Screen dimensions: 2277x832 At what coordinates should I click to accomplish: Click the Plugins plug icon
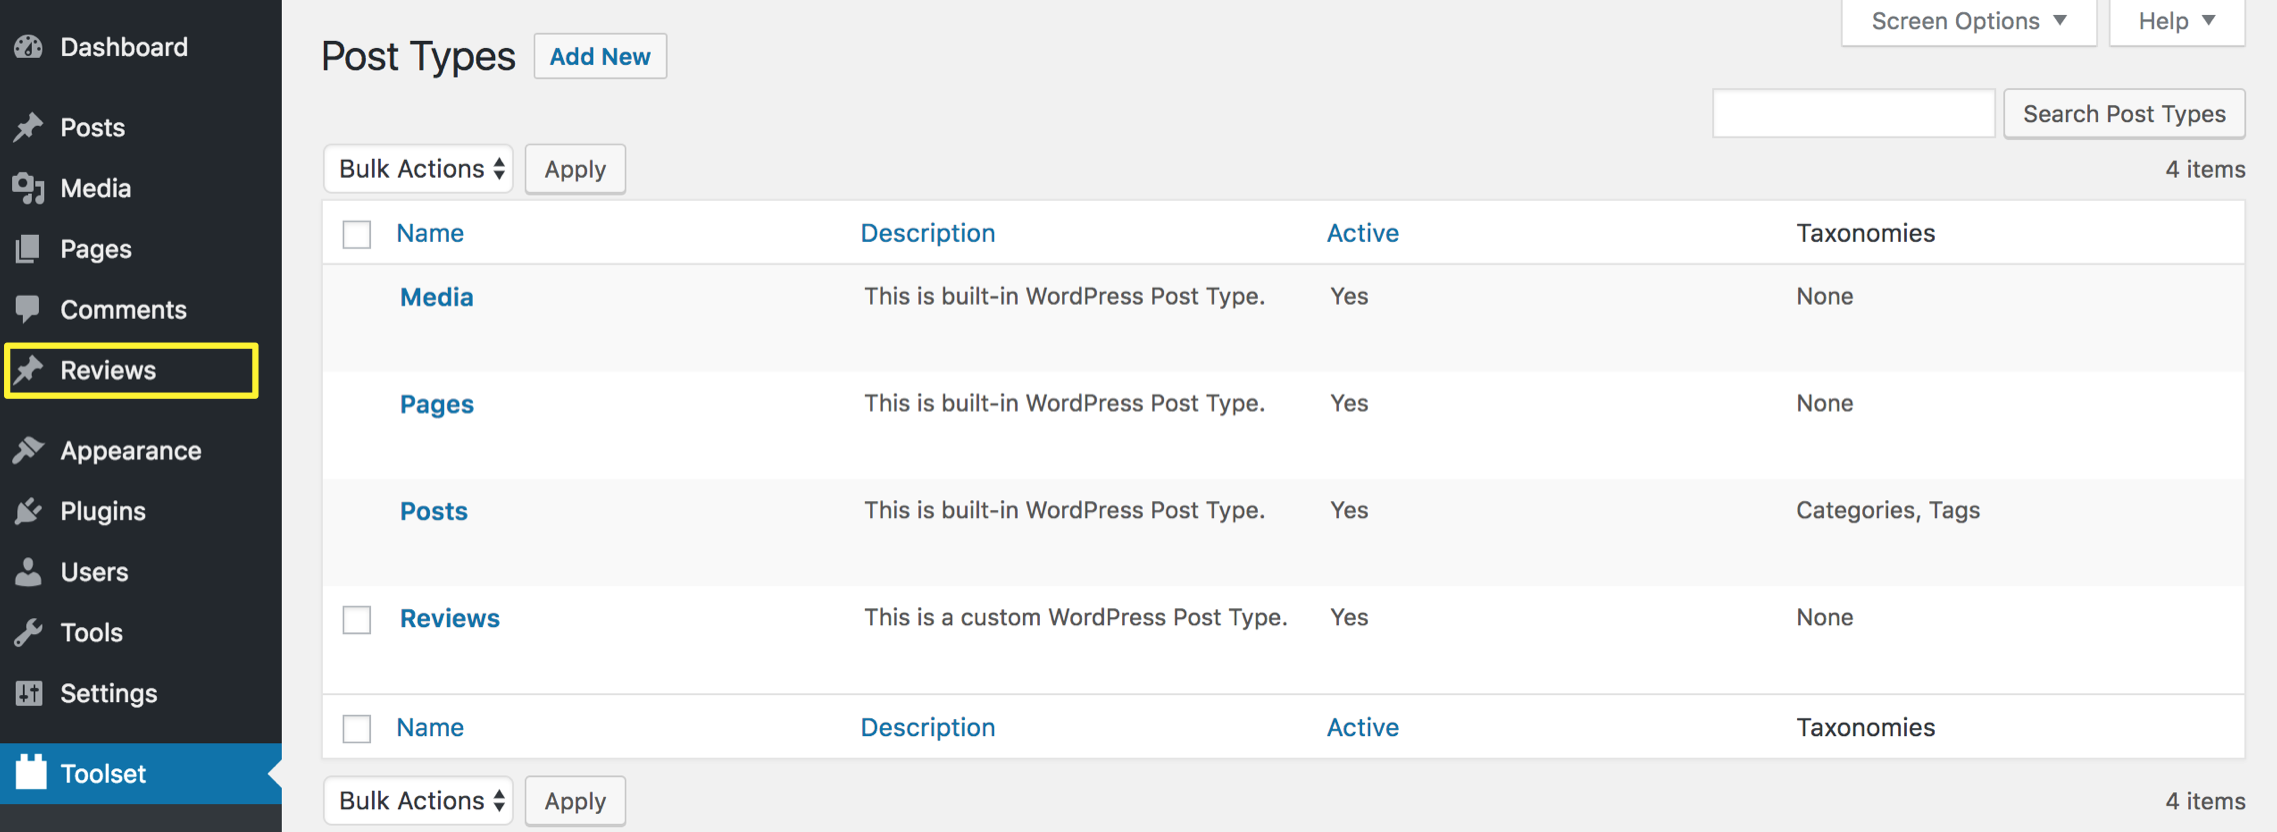(x=29, y=511)
